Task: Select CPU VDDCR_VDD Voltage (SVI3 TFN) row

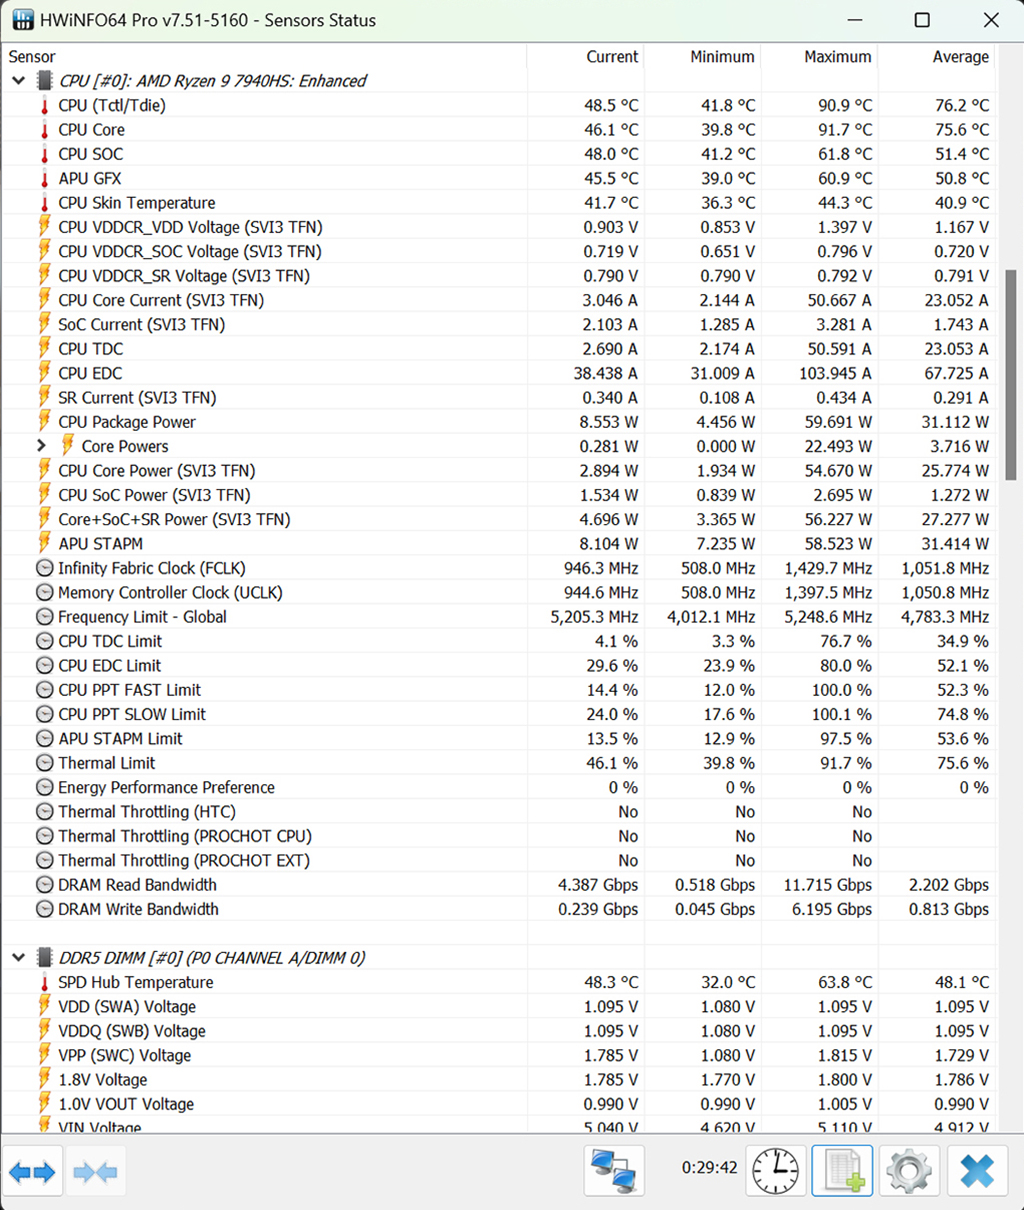Action: pyautogui.click(x=498, y=227)
